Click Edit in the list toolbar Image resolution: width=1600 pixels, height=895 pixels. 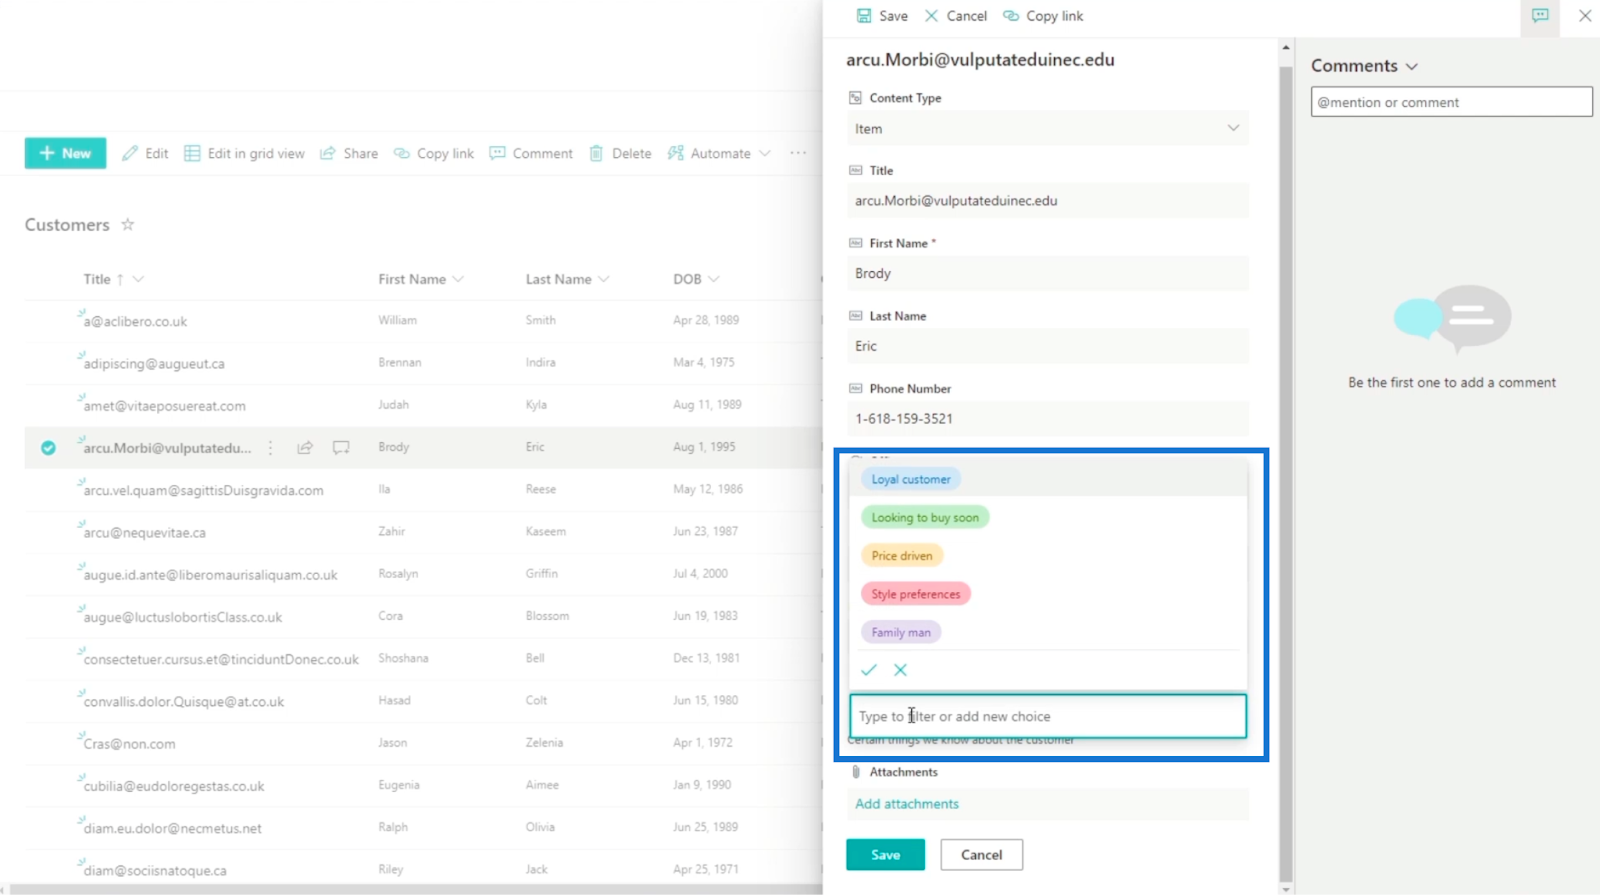(145, 153)
